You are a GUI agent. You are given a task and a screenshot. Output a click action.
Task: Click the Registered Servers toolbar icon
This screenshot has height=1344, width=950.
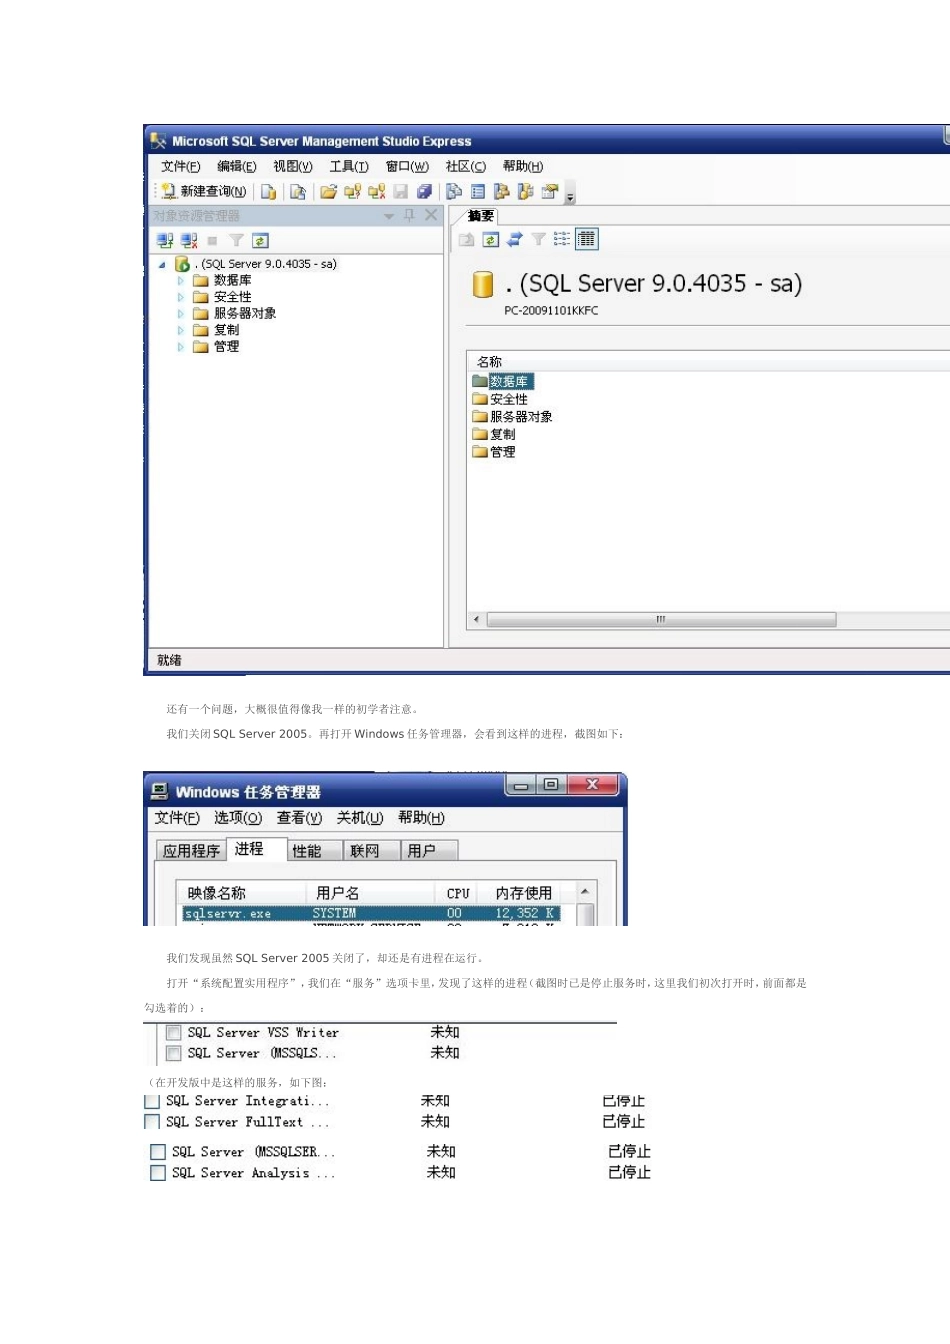tap(454, 191)
